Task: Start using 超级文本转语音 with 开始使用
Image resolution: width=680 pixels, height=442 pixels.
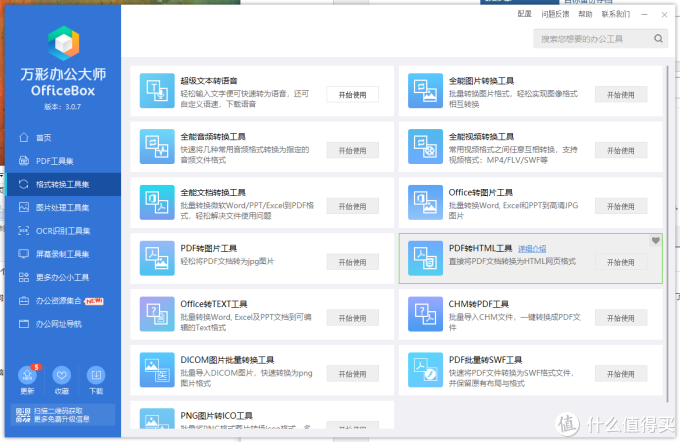Action: [353, 95]
